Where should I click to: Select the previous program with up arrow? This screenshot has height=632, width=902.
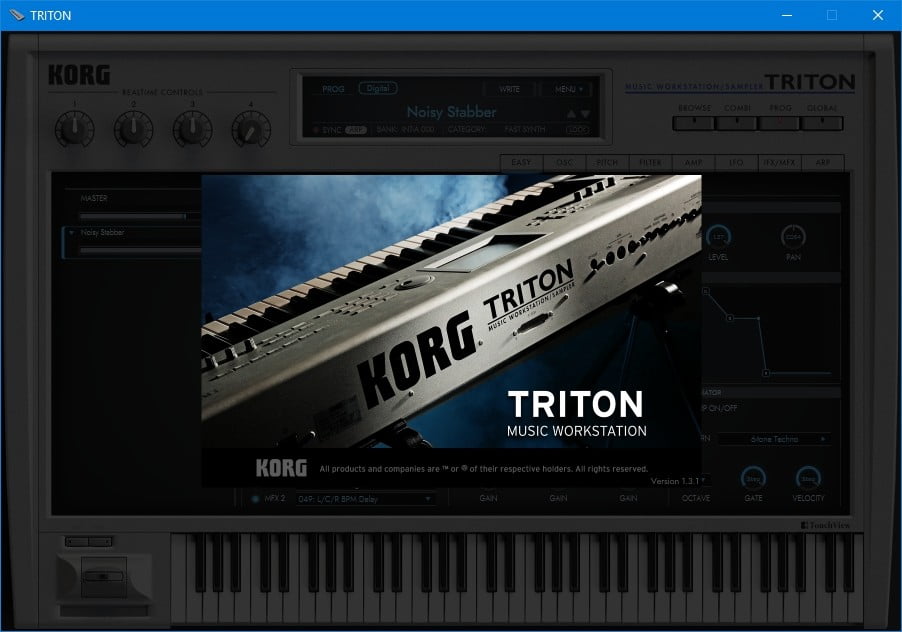coord(571,114)
